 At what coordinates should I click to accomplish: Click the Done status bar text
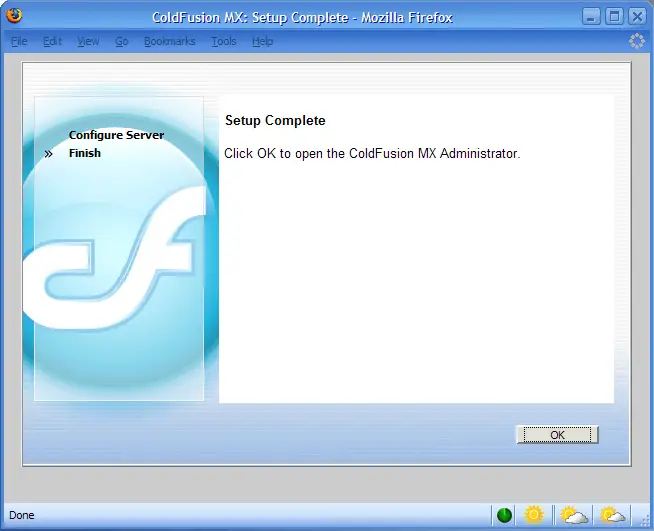coord(22,515)
